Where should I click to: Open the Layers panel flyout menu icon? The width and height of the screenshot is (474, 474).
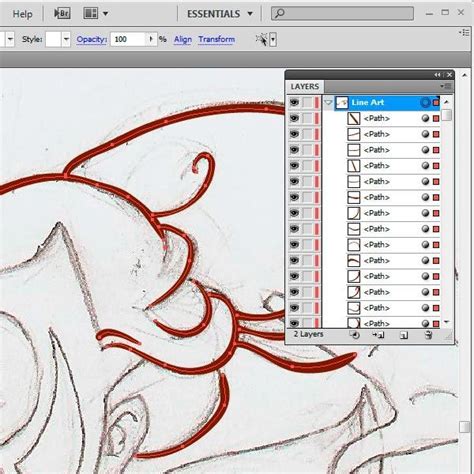point(446,86)
